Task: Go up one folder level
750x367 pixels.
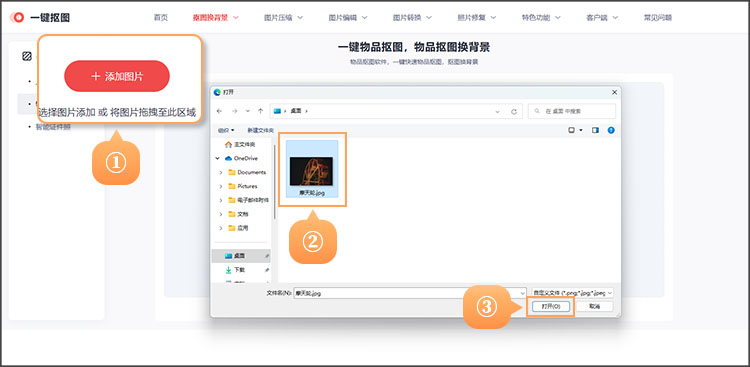Action: pos(260,111)
